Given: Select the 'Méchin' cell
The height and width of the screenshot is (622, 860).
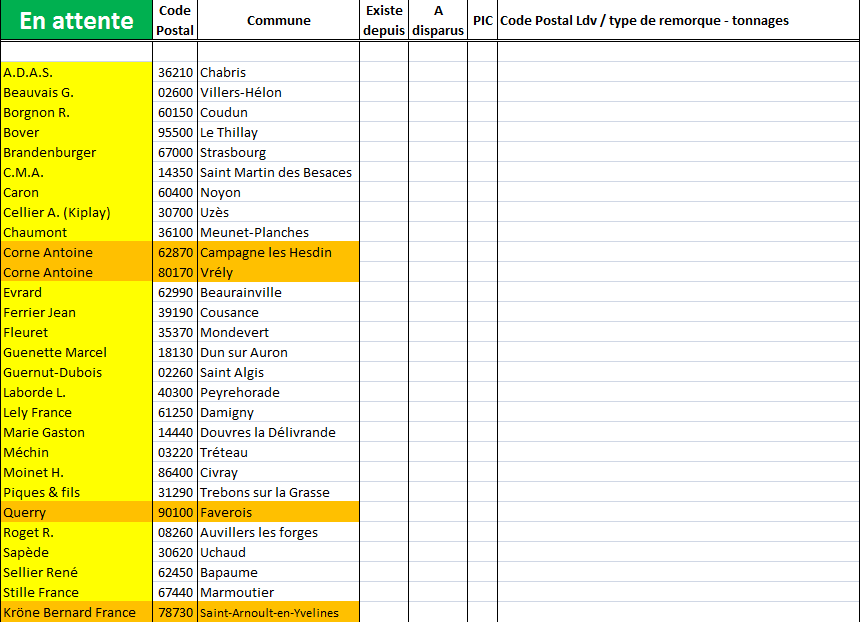Looking at the screenshot, I should coord(76,453).
